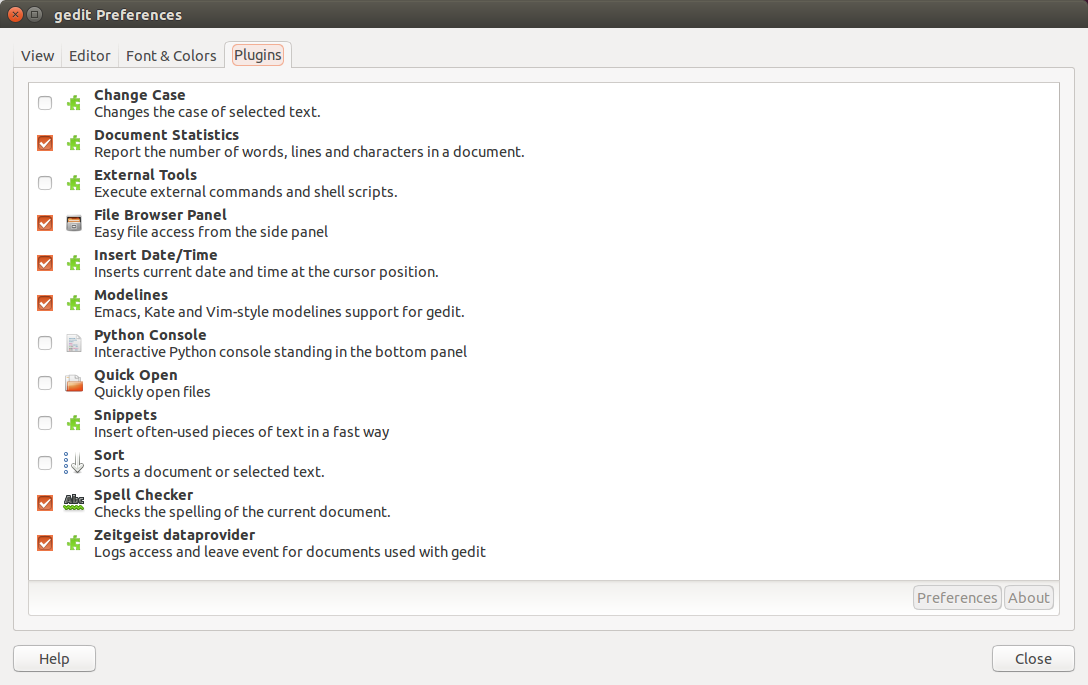Click the Insert Date/Time plugin icon

point(74,263)
